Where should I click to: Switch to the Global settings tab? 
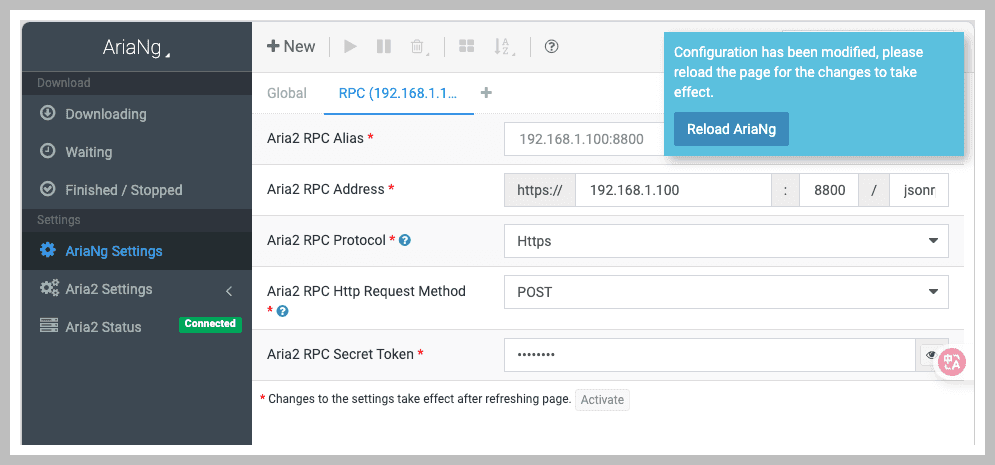pos(287,93)
